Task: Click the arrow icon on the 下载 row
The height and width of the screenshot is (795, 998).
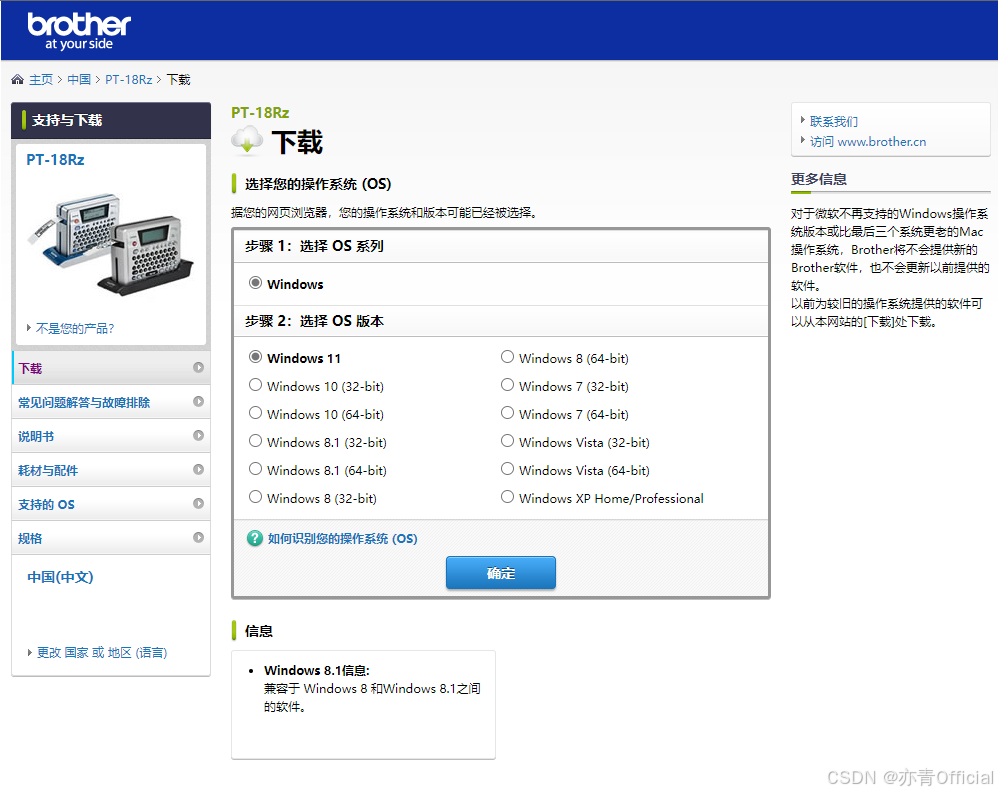Action: tap(199, 367)
